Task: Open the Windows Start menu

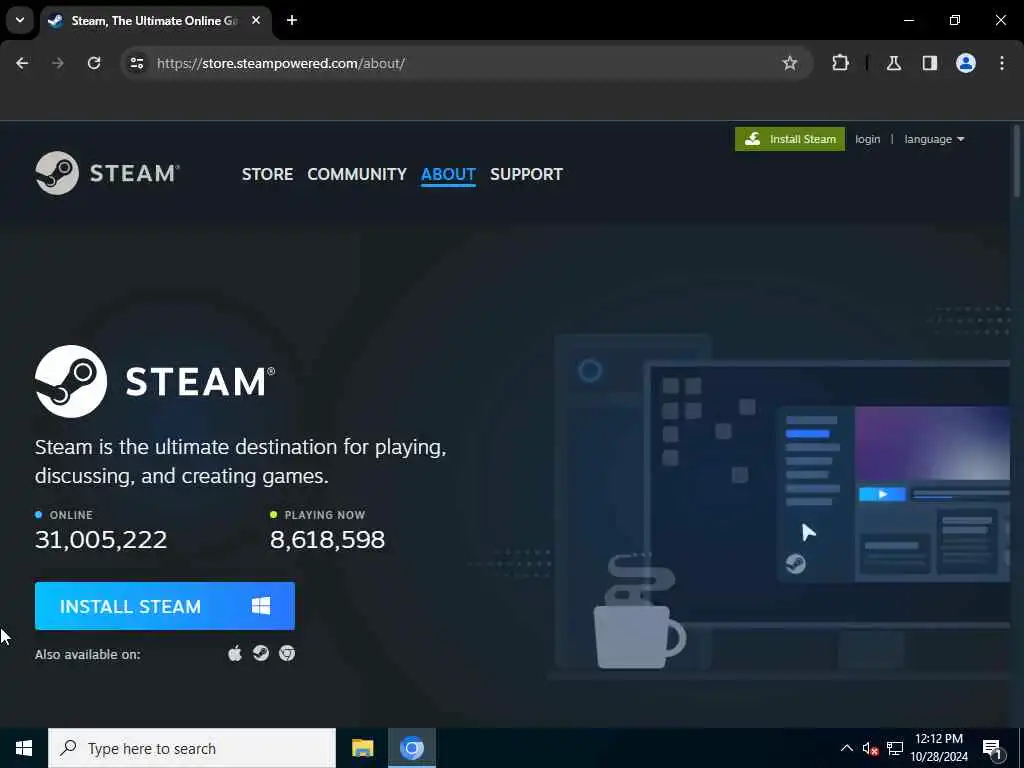Action: 24,748
